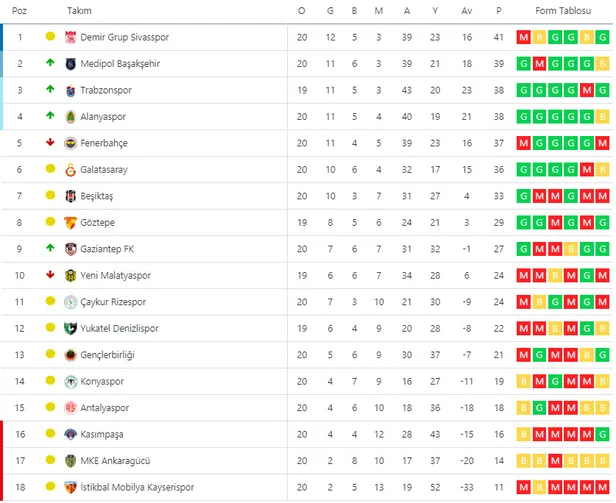This screenshot has width=616, height=503.
Task: Click the Galatasaray club logo
Action: tap(70, 170)
